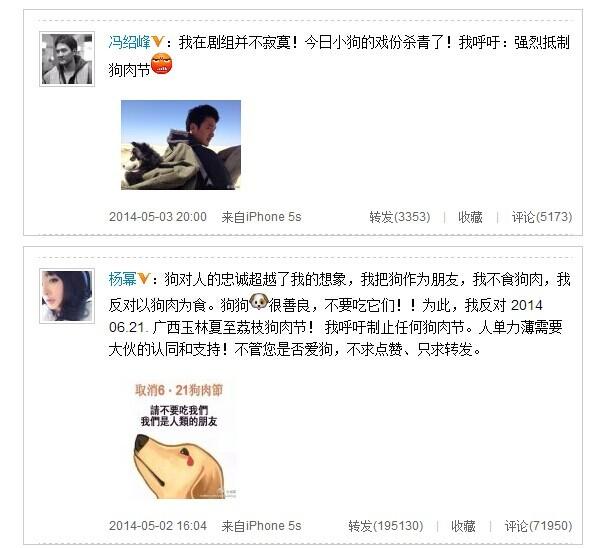This screenshot has height=548, width=608.
Task: Click the verified V badge next to 杨幂
Action: [143, 278]
